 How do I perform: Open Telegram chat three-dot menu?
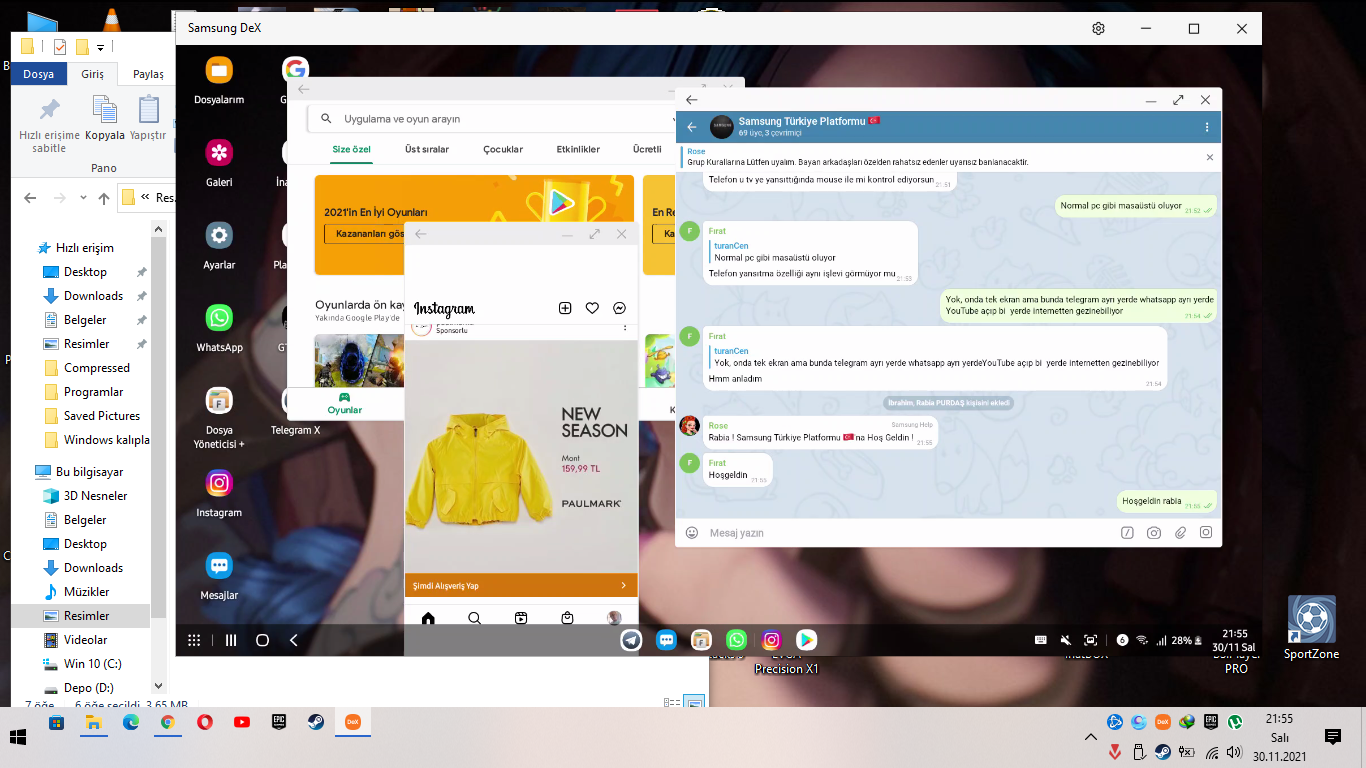[x=1207, y=127]
